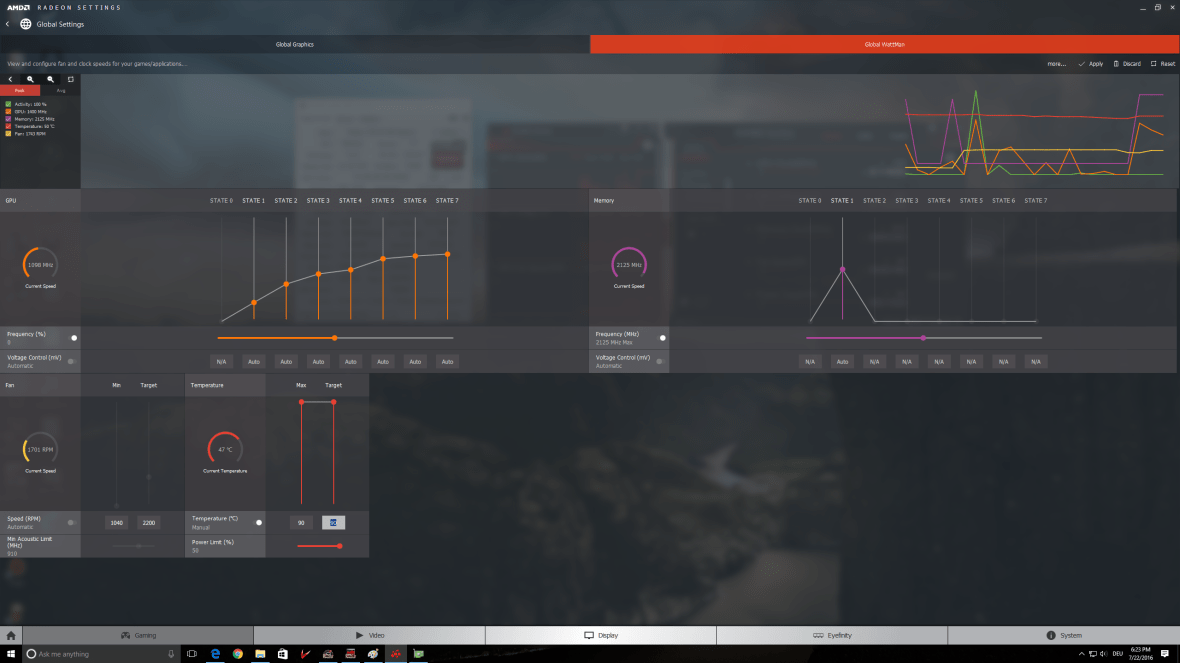Image resolution: width=1180 pixels, height=663 pixels.
Task: Click the zoom in magnifier on graph panel
Action: 31,78
